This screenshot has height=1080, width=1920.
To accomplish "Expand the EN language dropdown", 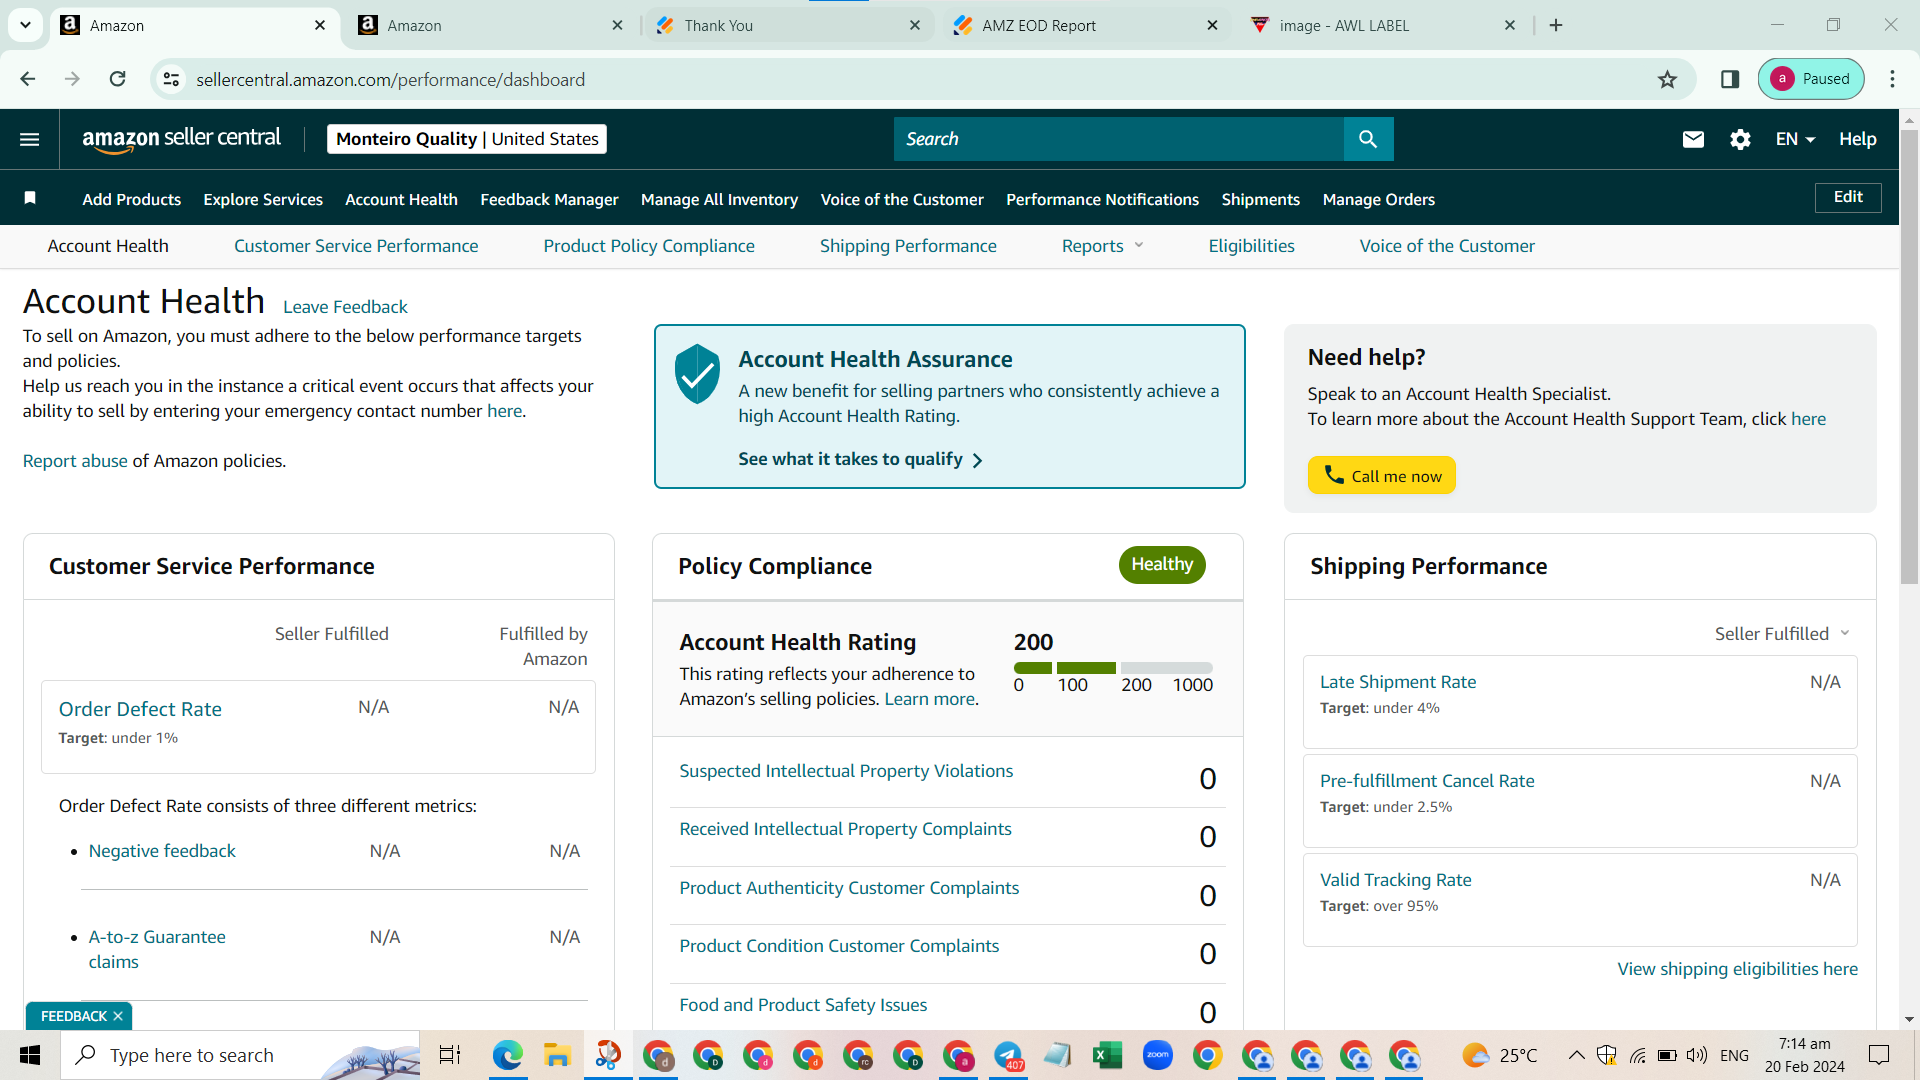I will pyautogui.click(x=1795, y=139).
